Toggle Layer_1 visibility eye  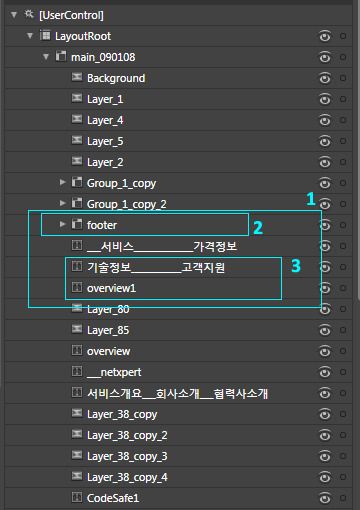pyautogui.click(x=325, y=99)
